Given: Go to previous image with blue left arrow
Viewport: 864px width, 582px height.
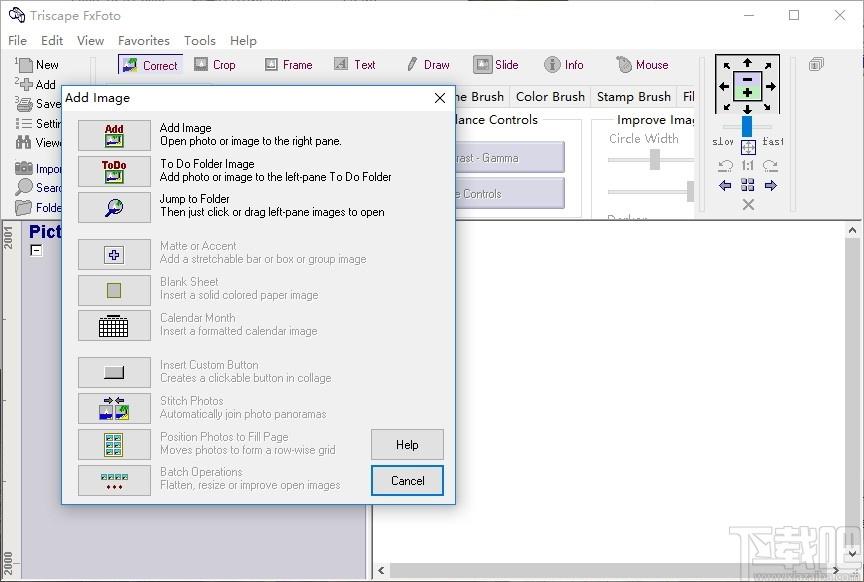Looking at the screenshot, I should [725, 185].
